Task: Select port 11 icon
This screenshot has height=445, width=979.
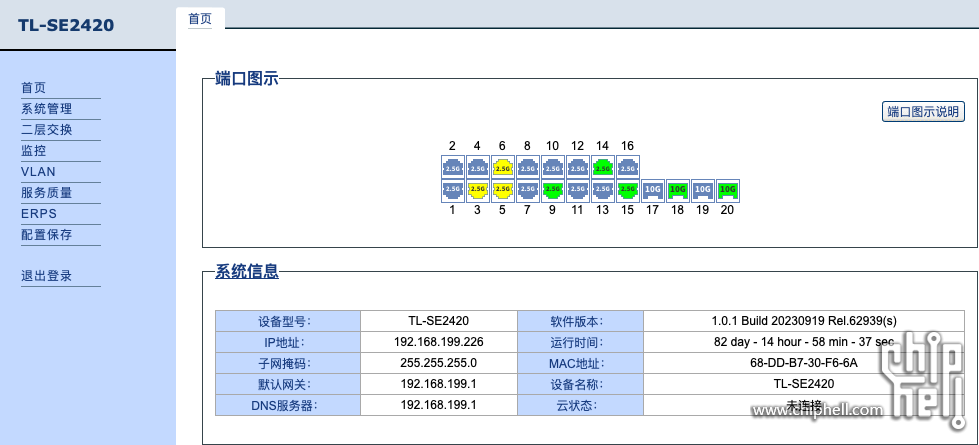Action: [x=578, y=190]
